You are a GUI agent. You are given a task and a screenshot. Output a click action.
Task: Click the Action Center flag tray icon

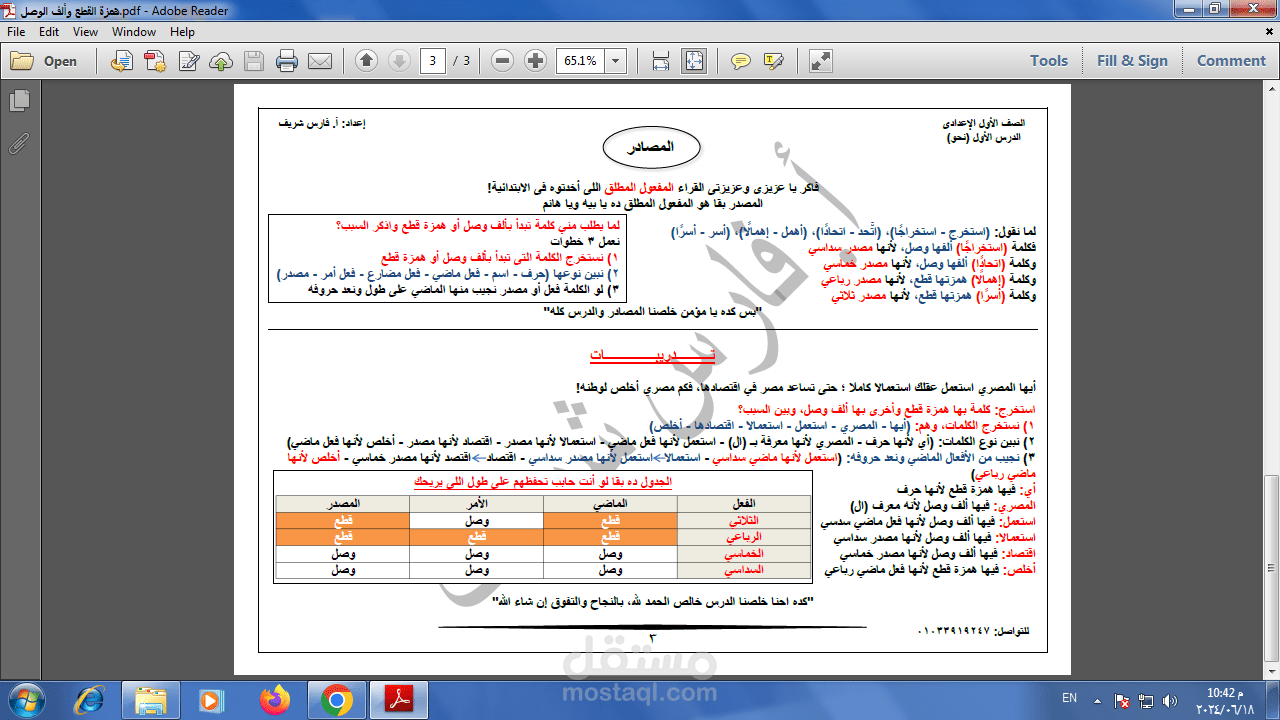pyautogui.click(x=1123, y=699)
